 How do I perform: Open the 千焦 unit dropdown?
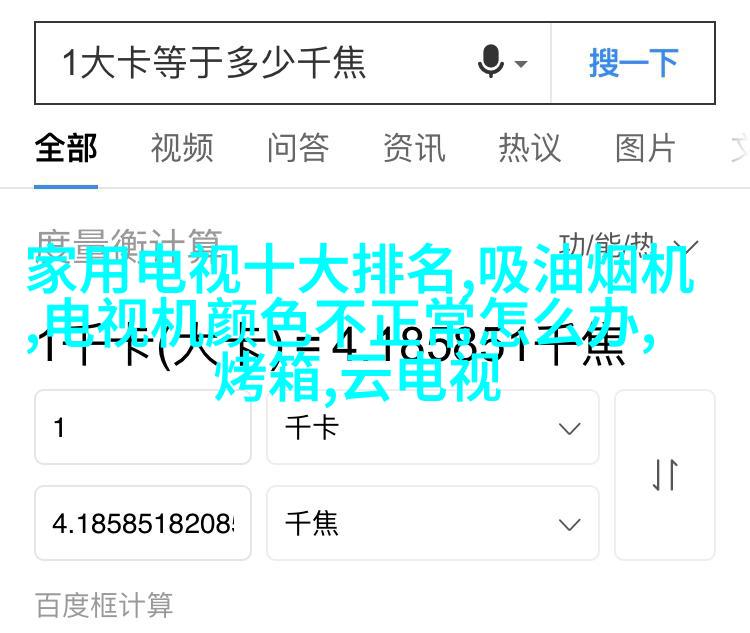click(432, 523)
